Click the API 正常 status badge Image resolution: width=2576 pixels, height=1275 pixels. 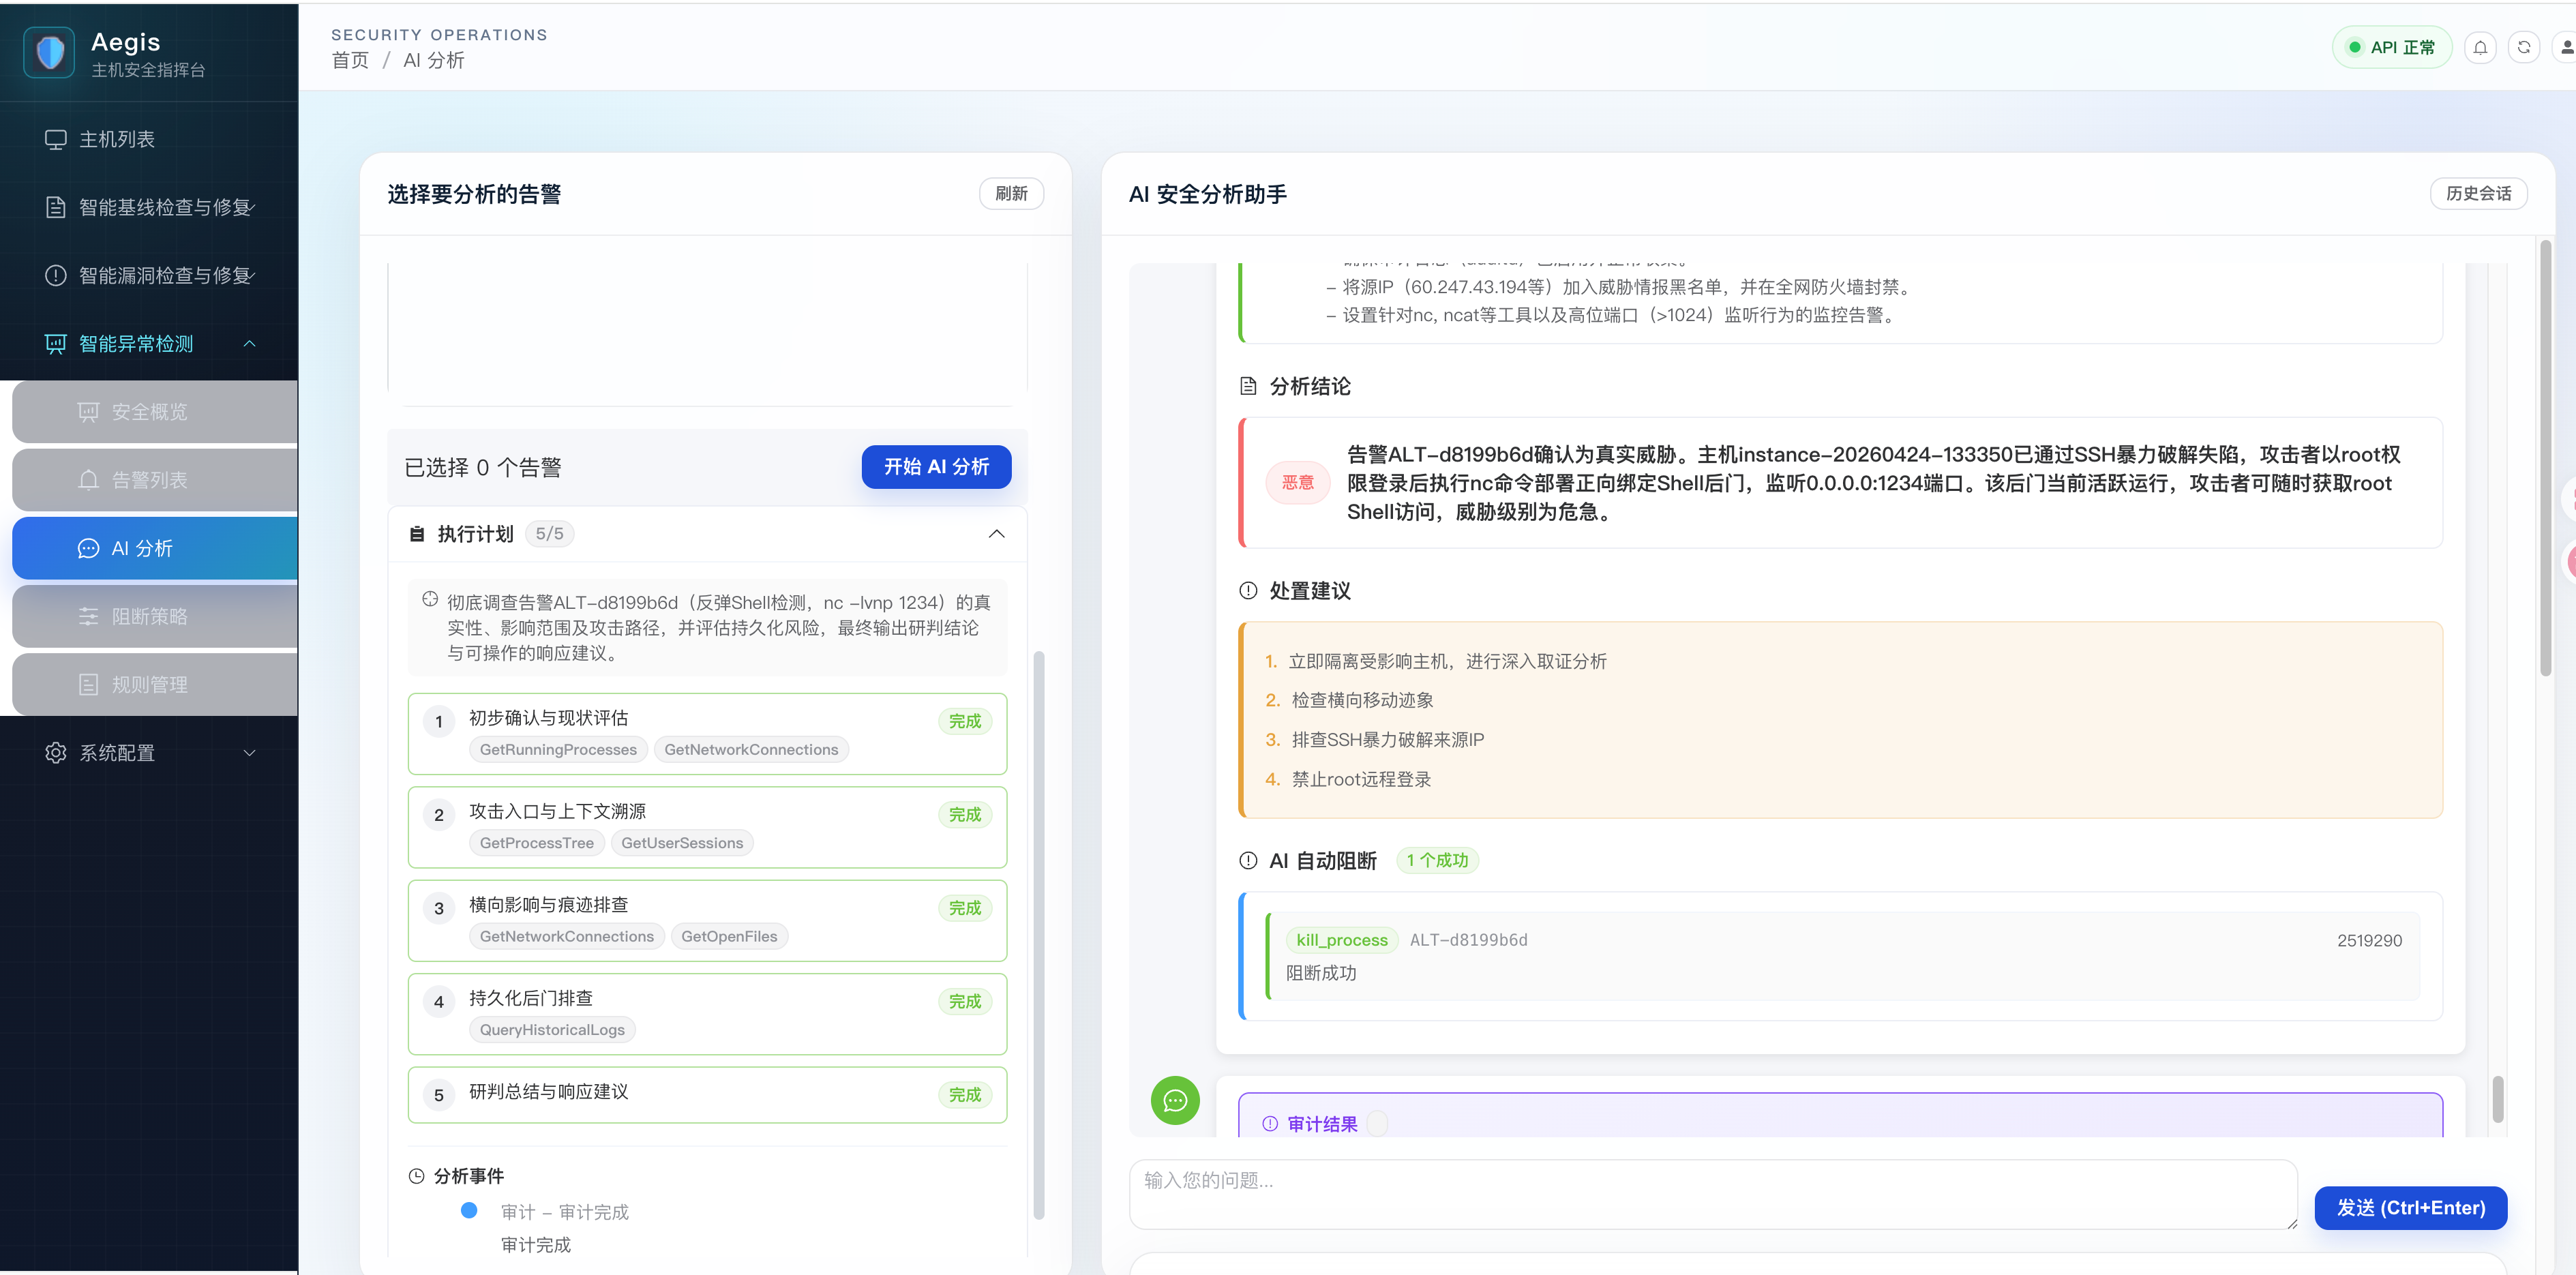tap(2391, 47)
